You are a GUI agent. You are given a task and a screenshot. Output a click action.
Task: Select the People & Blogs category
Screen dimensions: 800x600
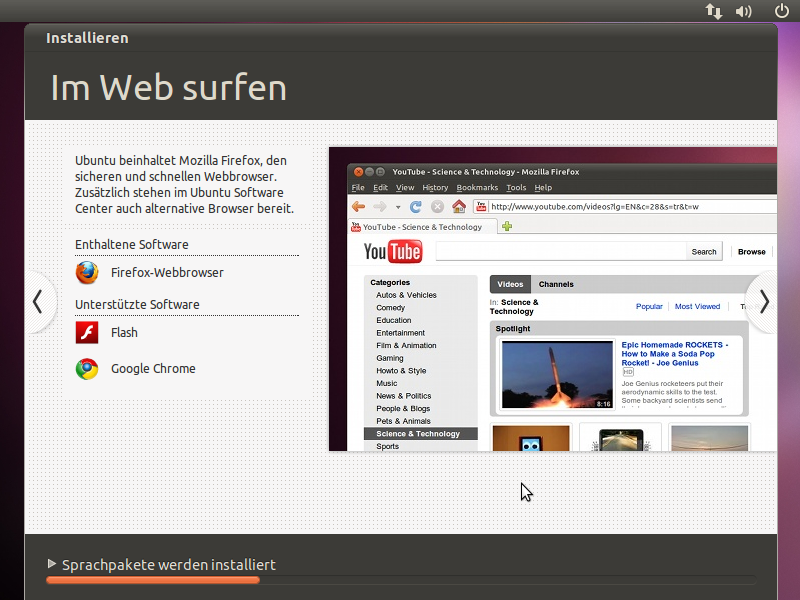[x=403, y=408]
